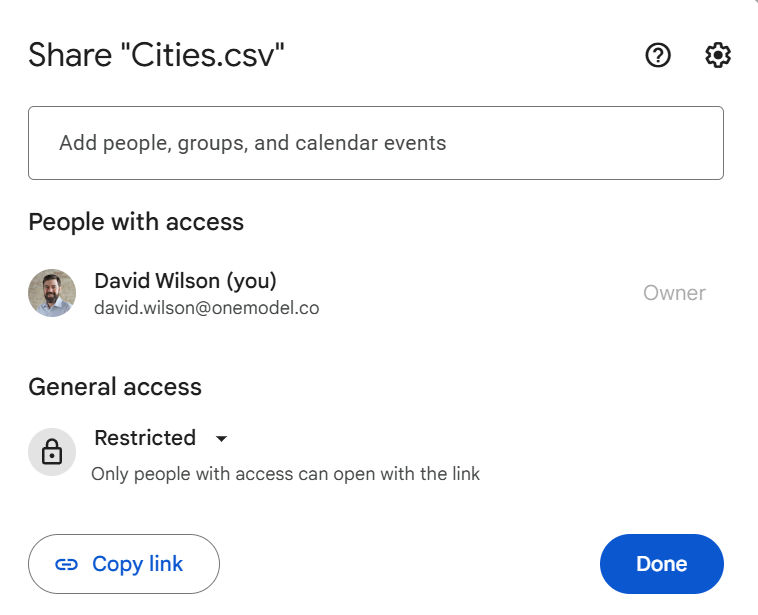The height and width of the screenshot is (615, 758).
Task: Expand the arrow next to Restricted
Action: point(222,439)
